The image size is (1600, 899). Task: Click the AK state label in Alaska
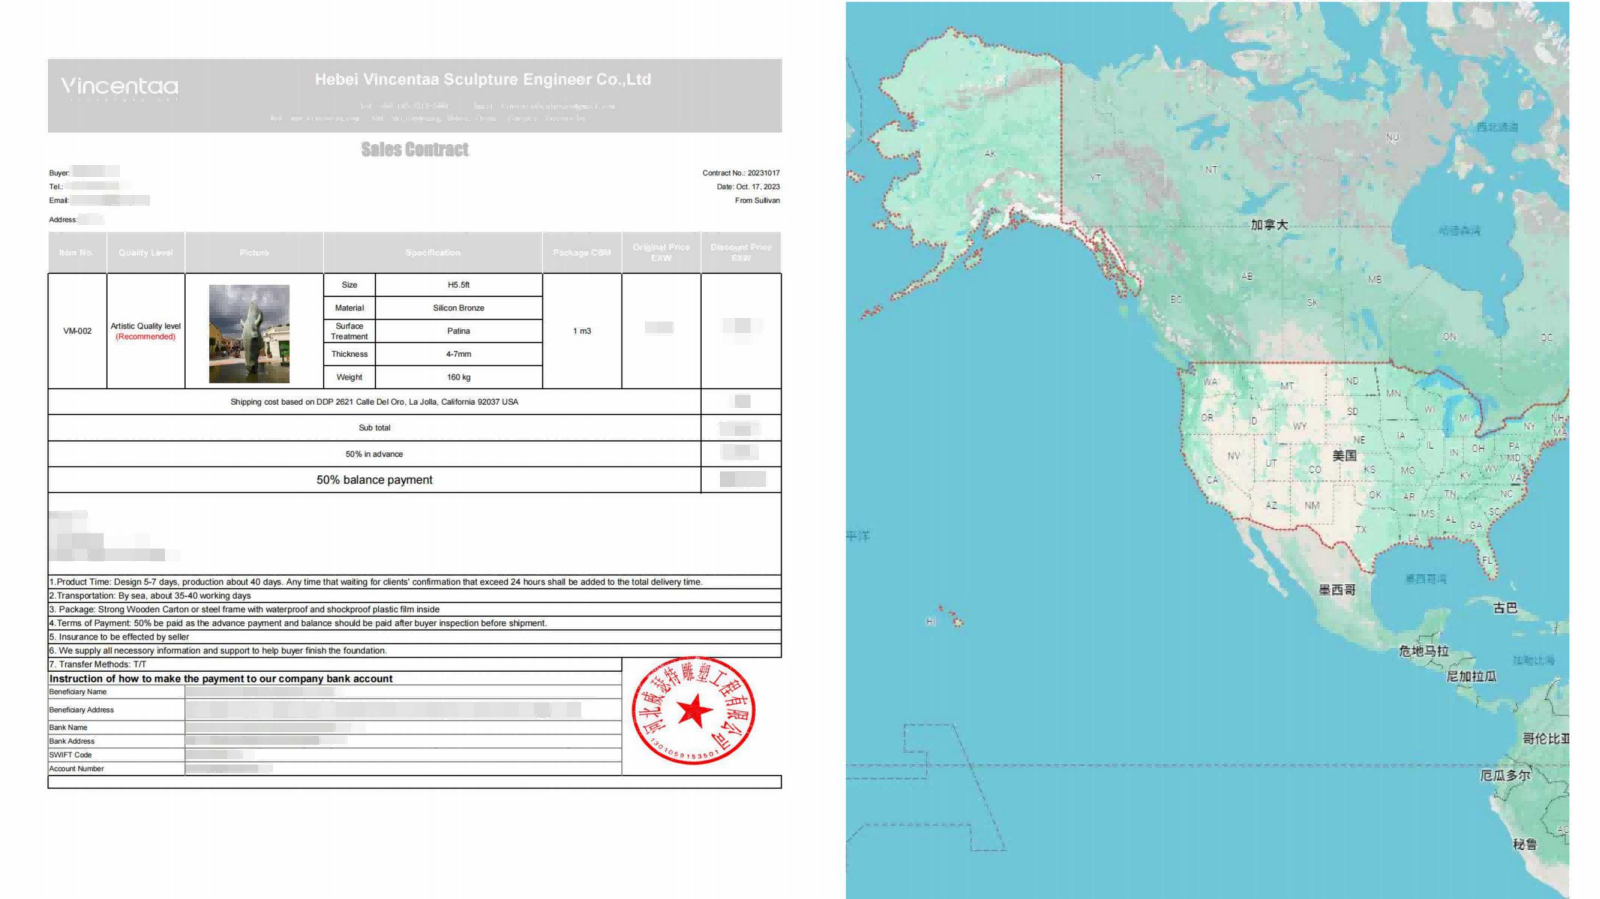click(990, 154)
